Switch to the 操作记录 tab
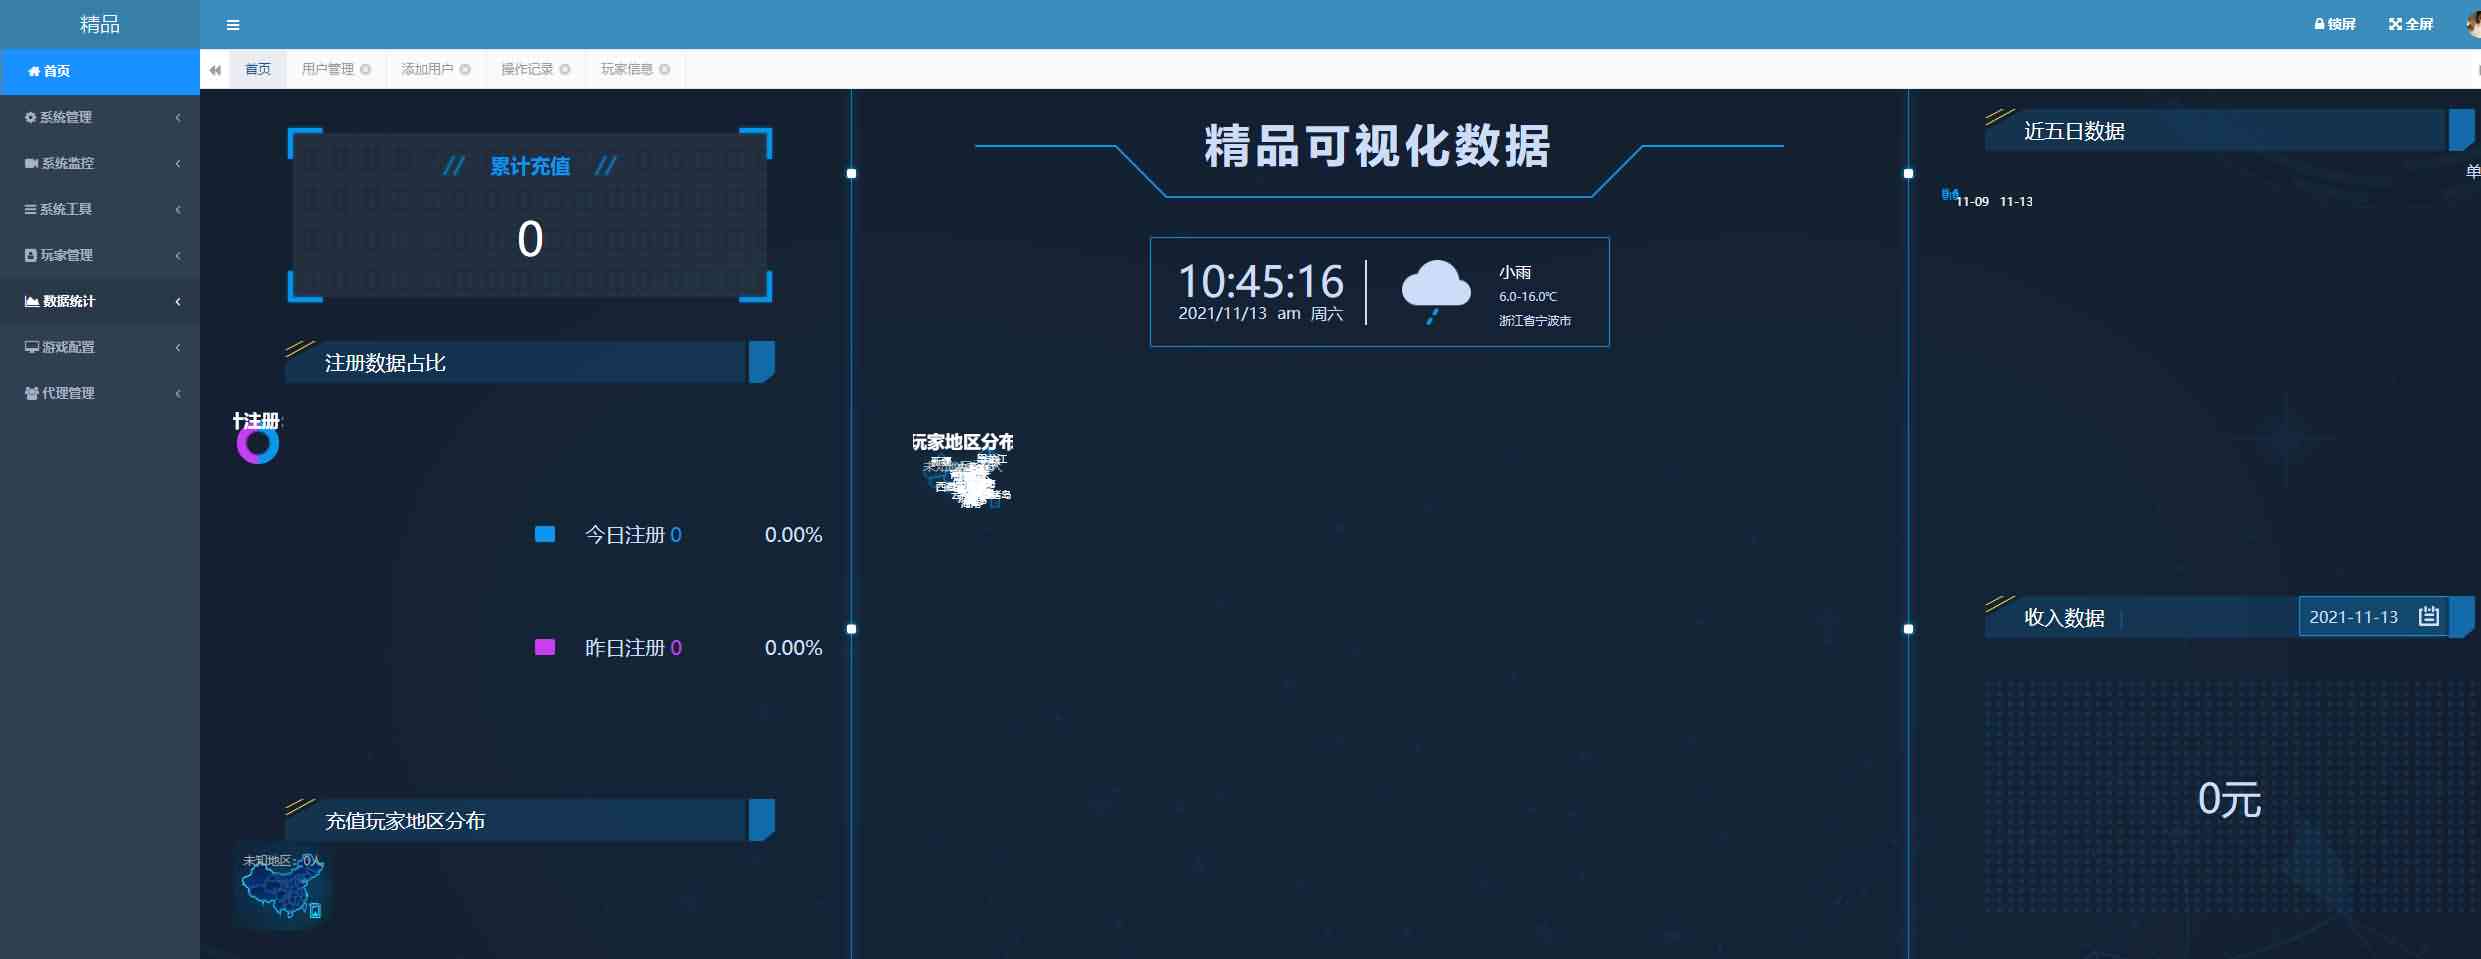The image size is (2481, 959). coord(526,70)
